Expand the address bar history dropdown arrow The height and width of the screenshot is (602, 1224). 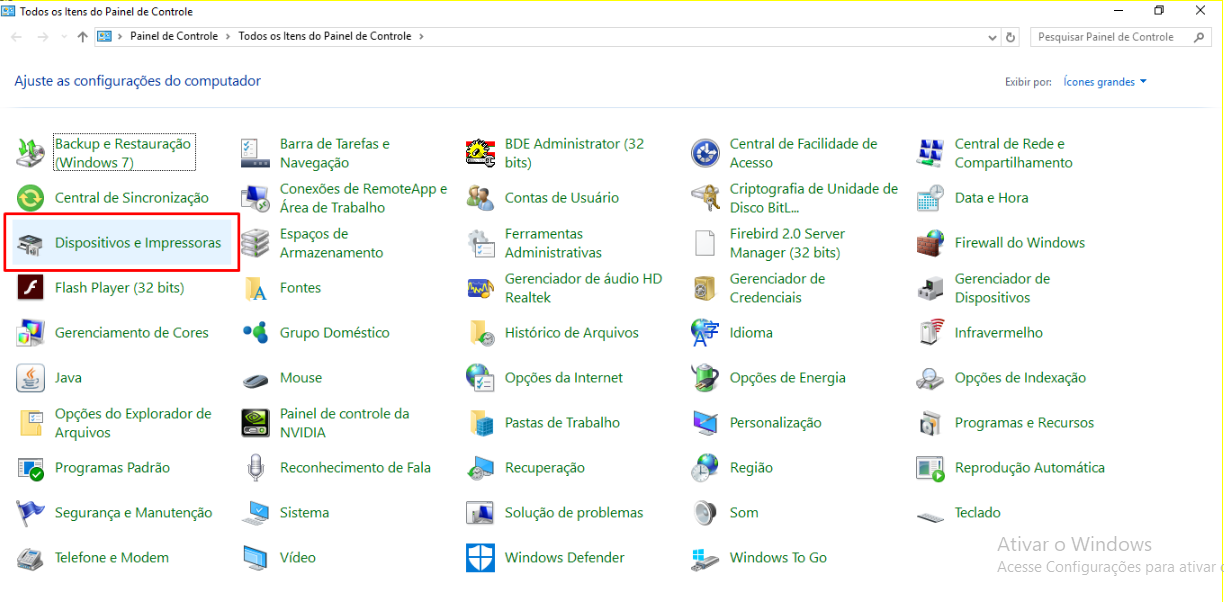pos(991,37)
